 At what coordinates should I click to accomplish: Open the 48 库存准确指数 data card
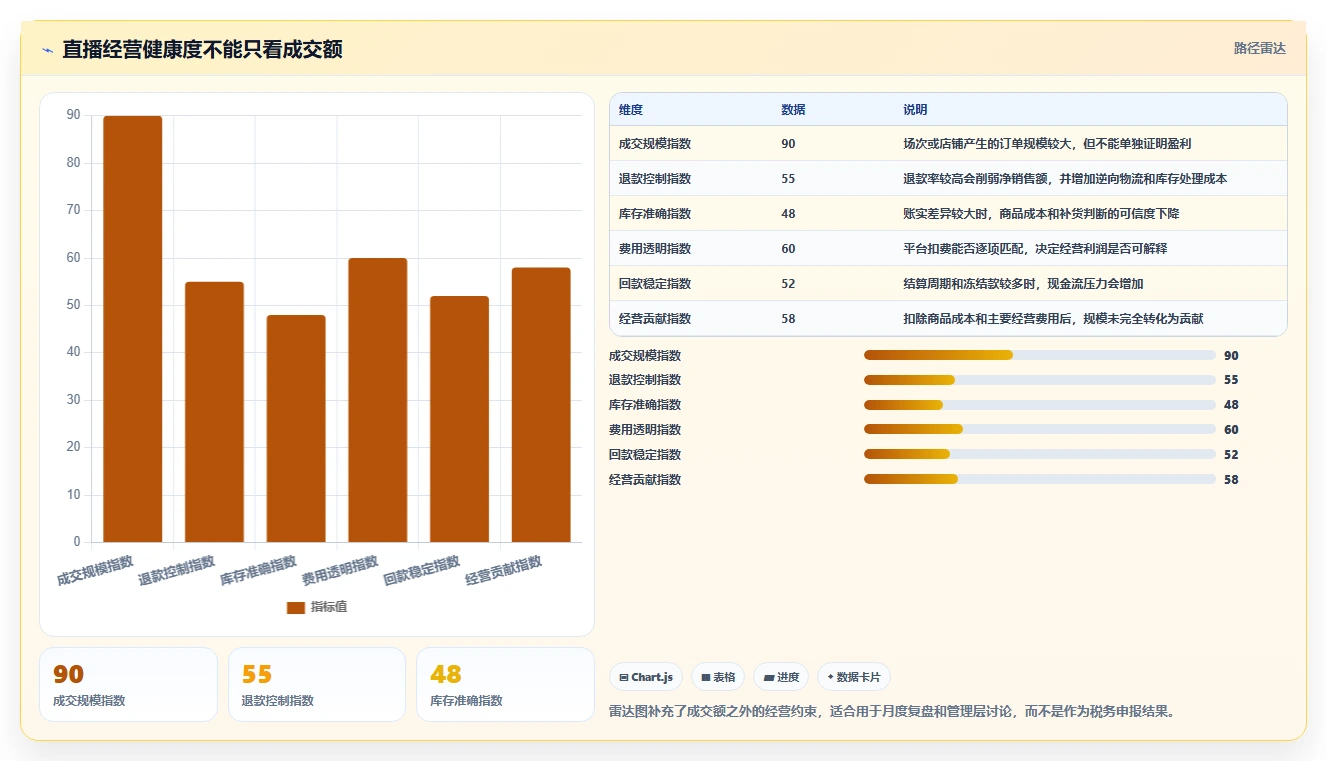tap(505, 684)
